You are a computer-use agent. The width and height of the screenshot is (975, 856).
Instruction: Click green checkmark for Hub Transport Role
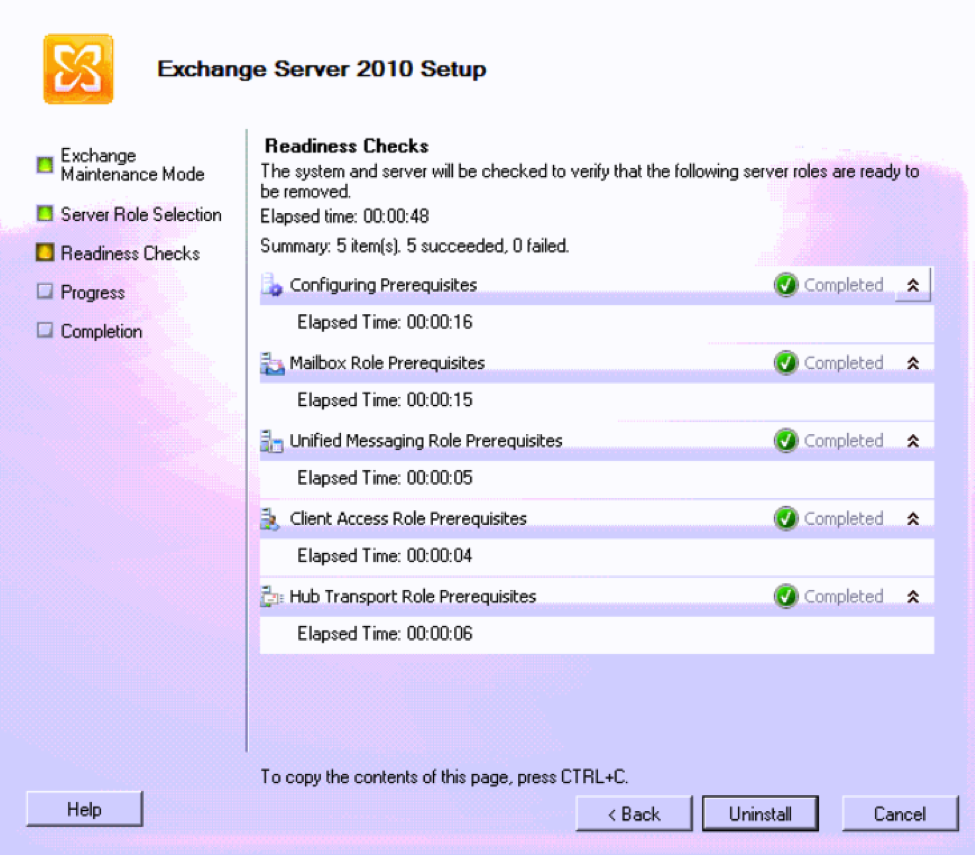point(786,597)
